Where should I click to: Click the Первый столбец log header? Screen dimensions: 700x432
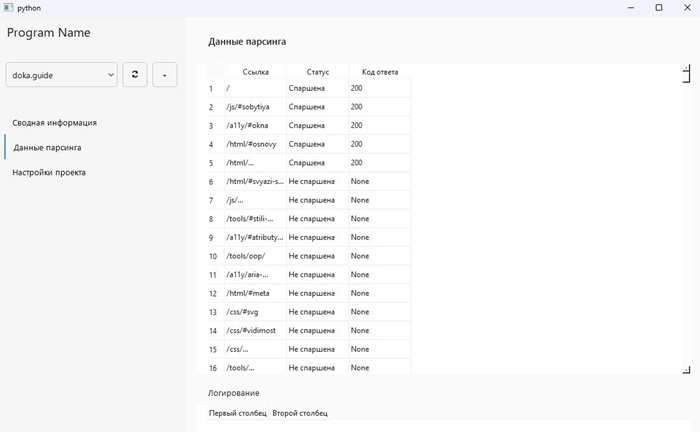(237, 413)
